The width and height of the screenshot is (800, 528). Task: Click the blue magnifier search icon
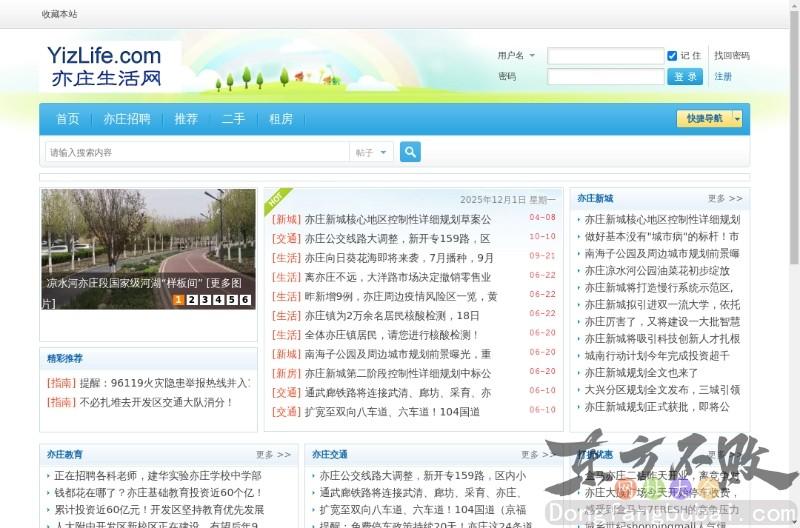(410, 152)
